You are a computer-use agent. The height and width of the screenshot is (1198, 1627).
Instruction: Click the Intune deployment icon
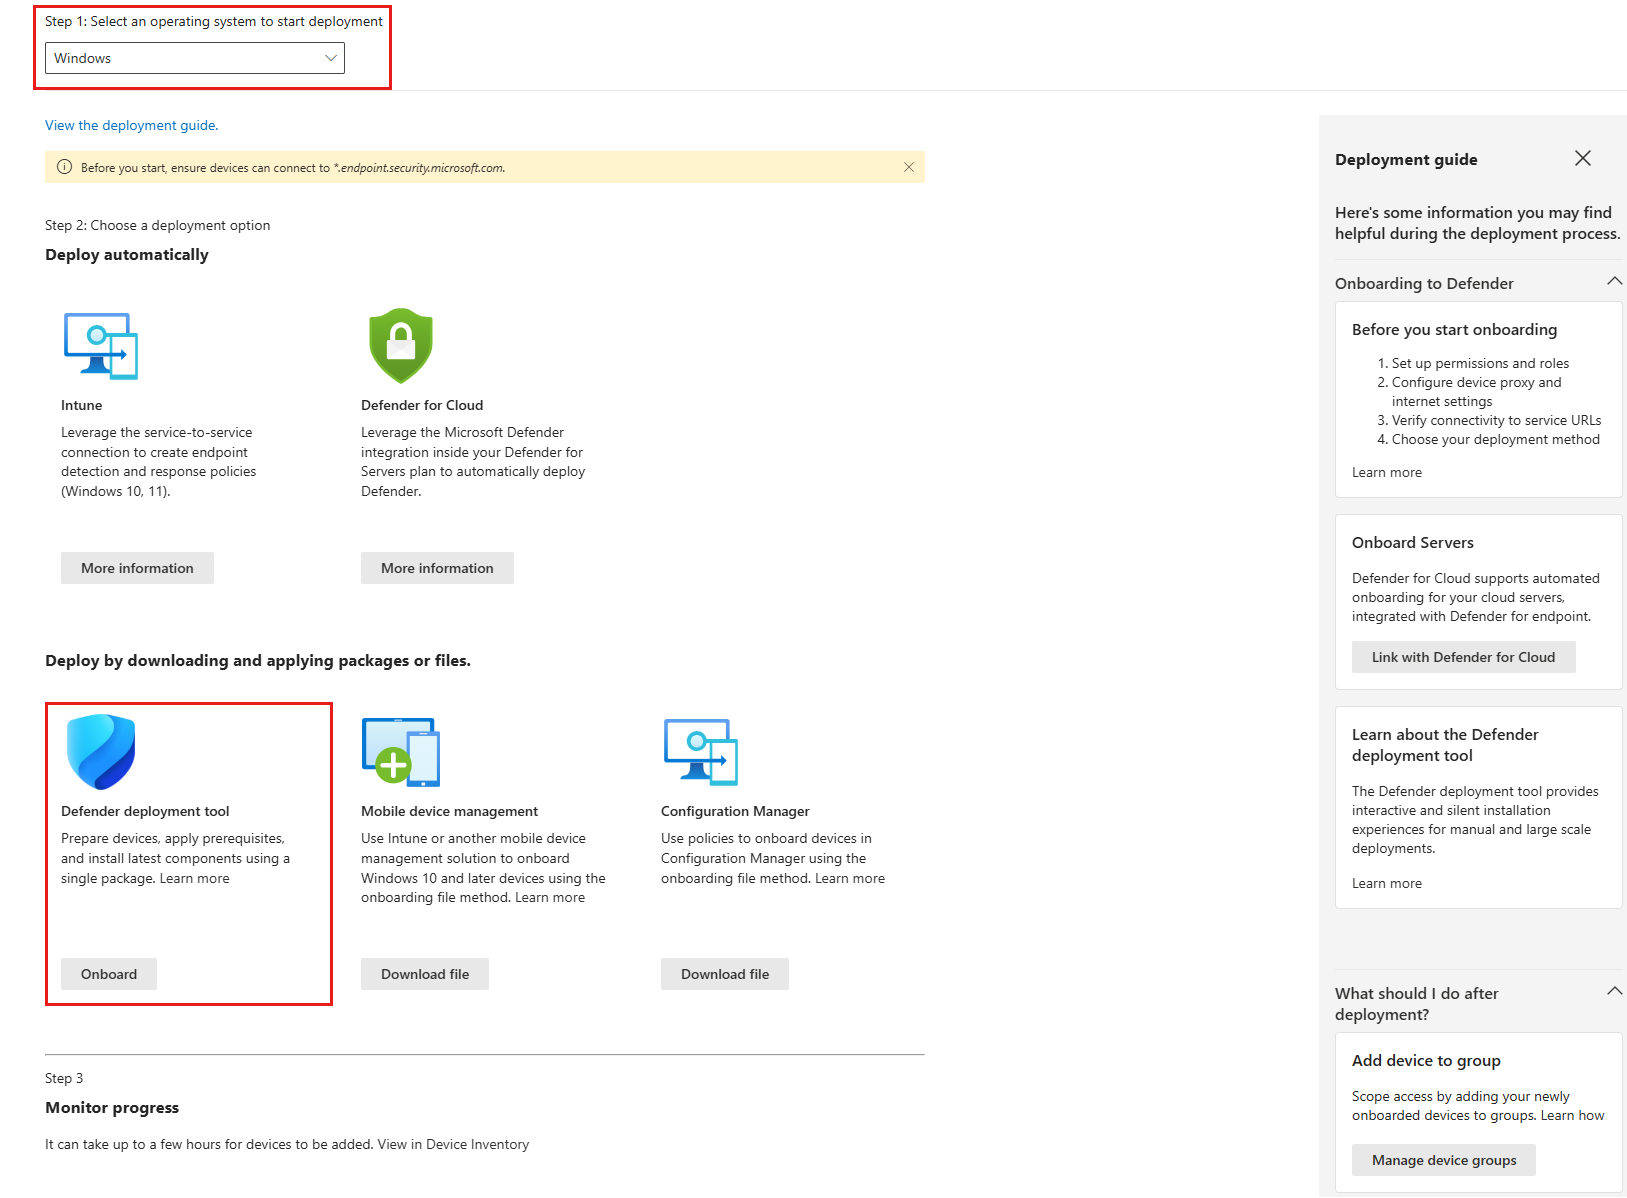coord(101,346)
